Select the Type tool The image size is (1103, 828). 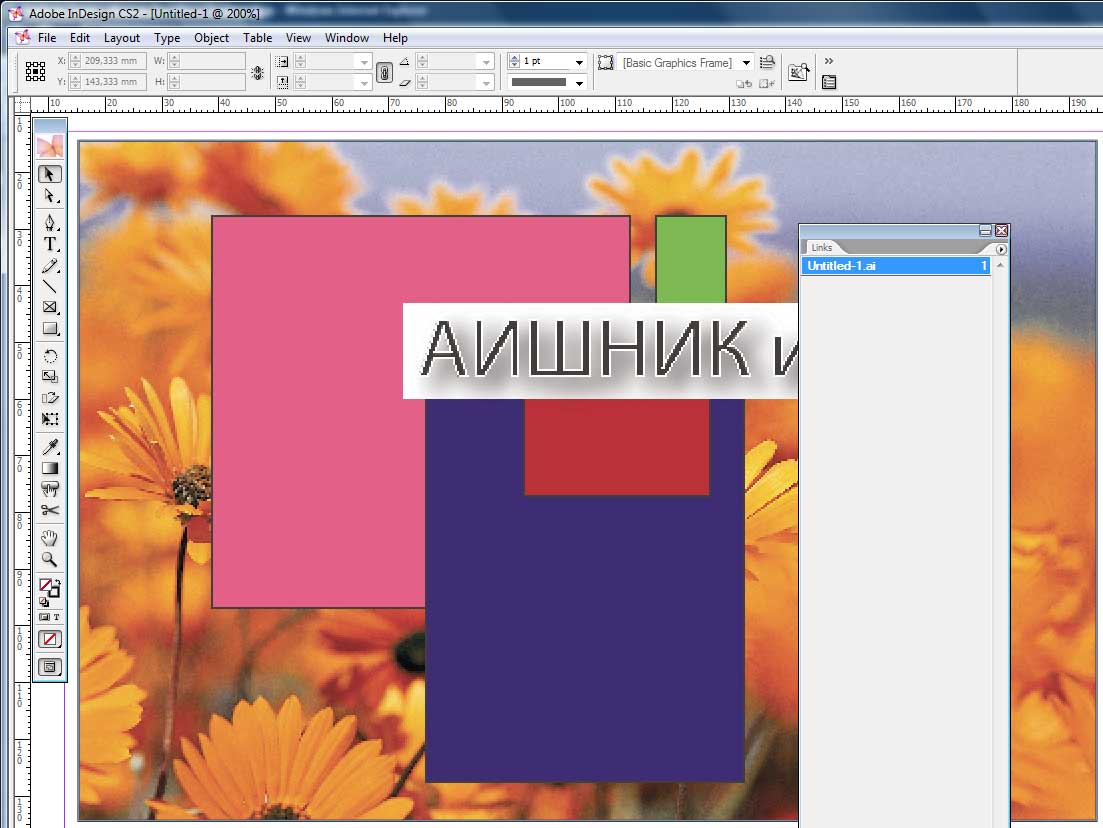click(x=49, y=244)
